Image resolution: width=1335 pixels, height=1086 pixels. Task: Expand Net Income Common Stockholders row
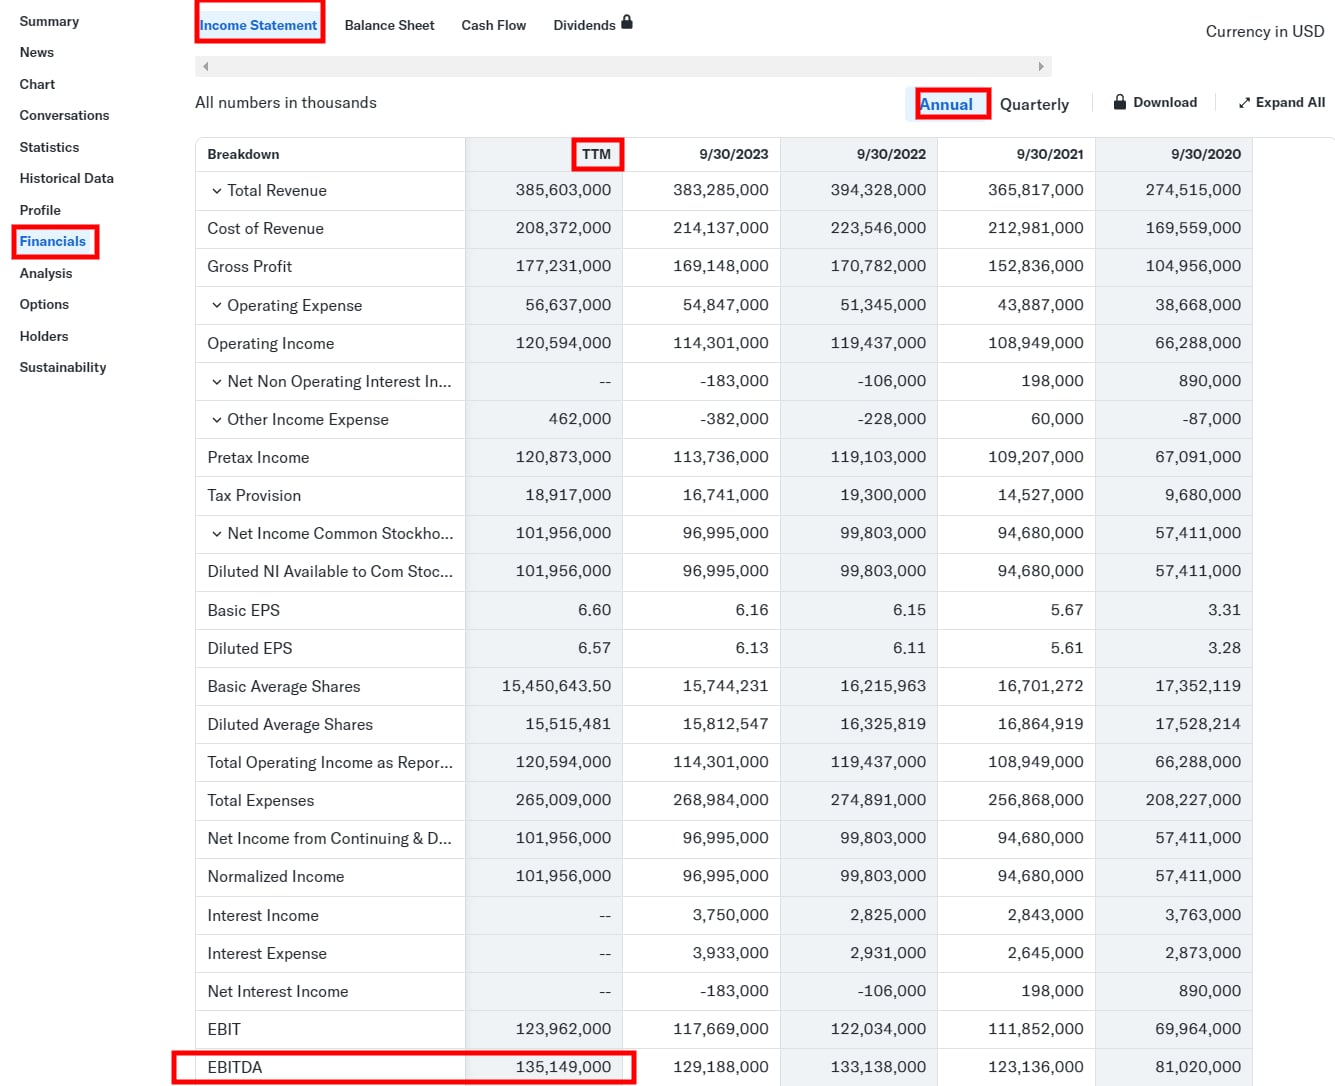[x=216, y=534]
